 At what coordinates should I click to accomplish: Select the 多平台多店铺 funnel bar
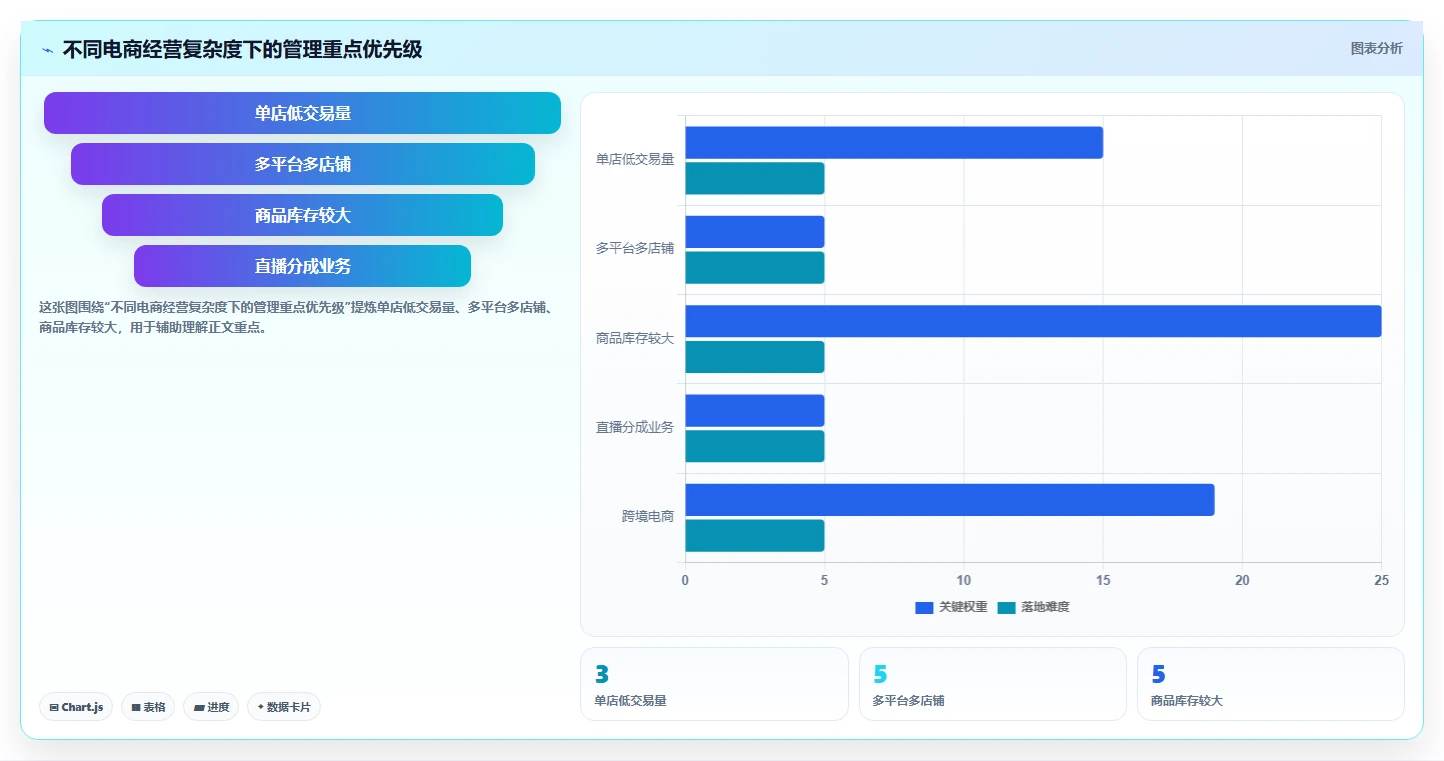tap(303, 164)
